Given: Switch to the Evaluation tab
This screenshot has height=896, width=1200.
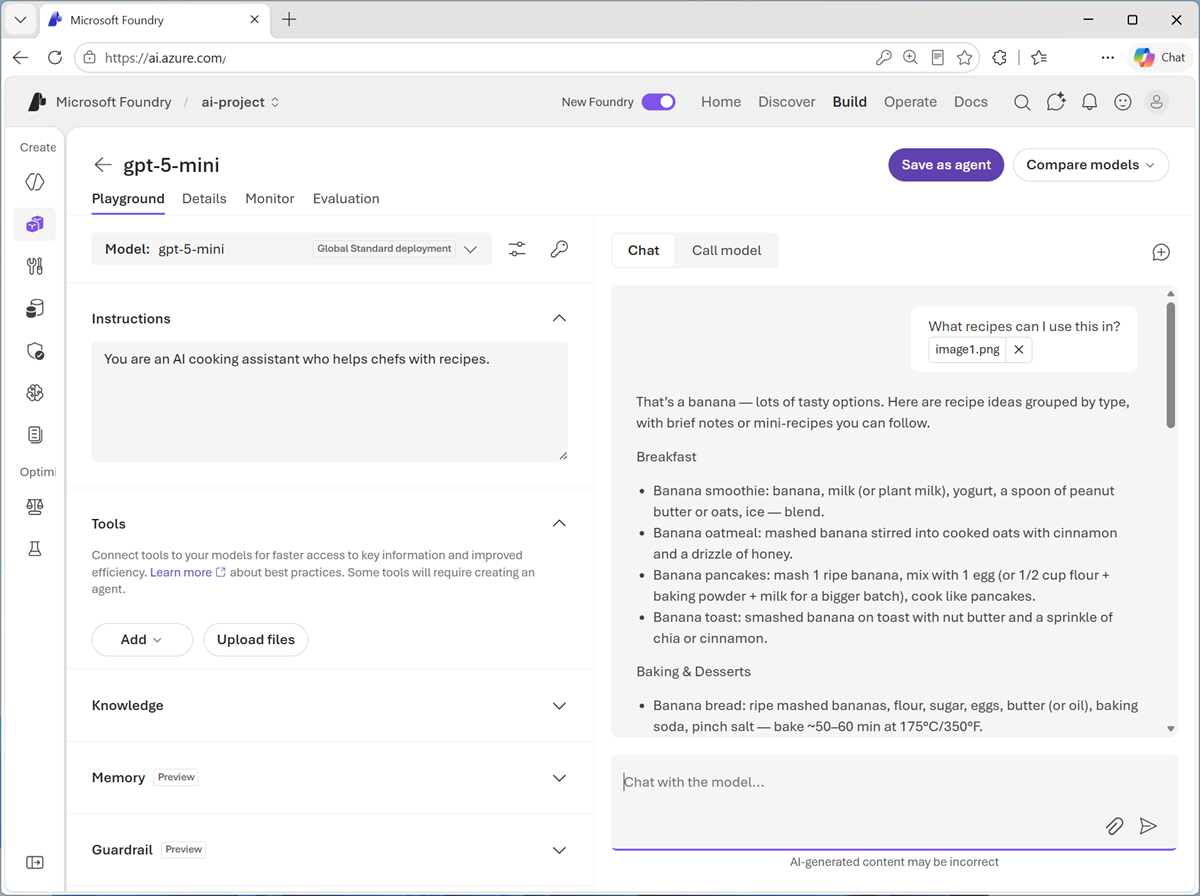Looking at the screenshot, I should pos(346,199).
